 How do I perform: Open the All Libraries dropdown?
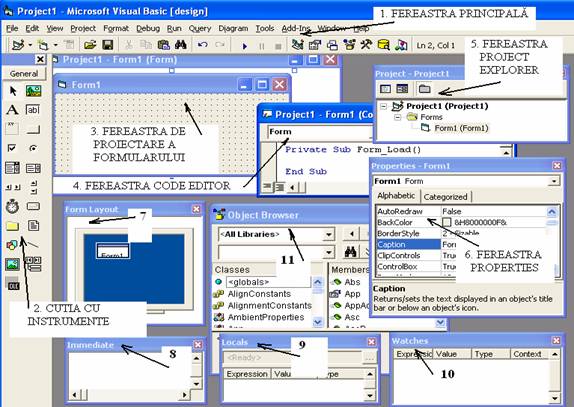click(328, 234)
